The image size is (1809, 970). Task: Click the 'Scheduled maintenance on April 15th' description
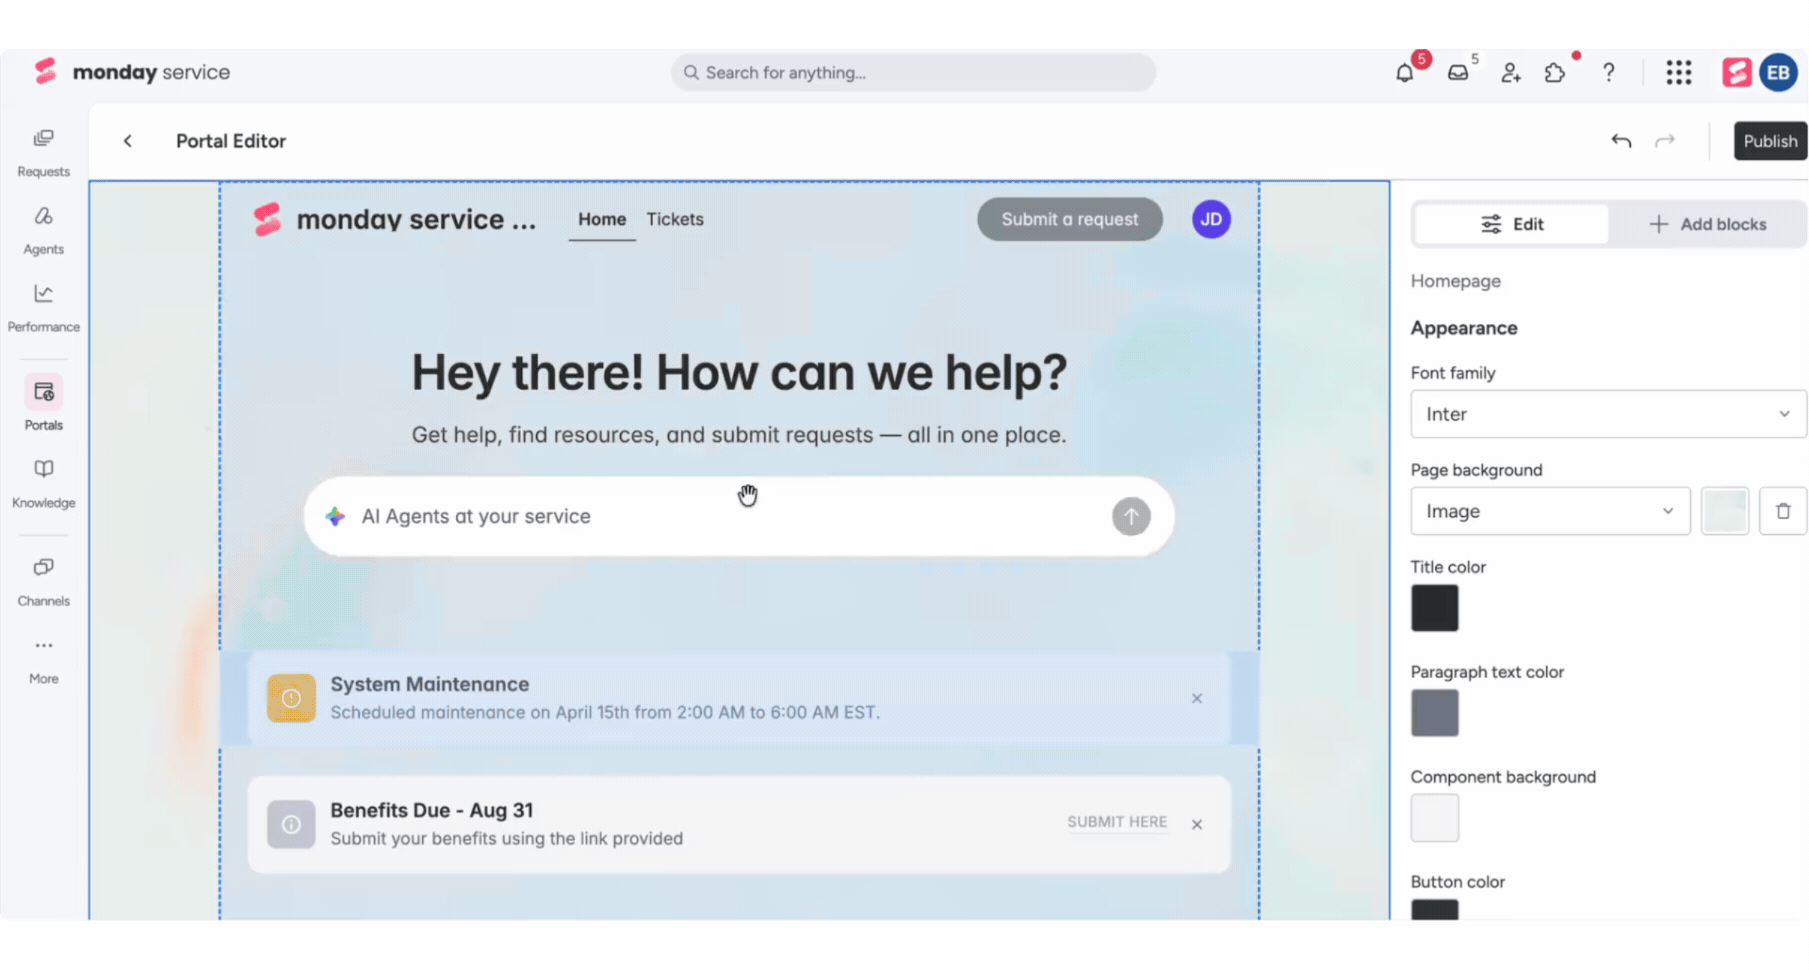tap(605, 712)
